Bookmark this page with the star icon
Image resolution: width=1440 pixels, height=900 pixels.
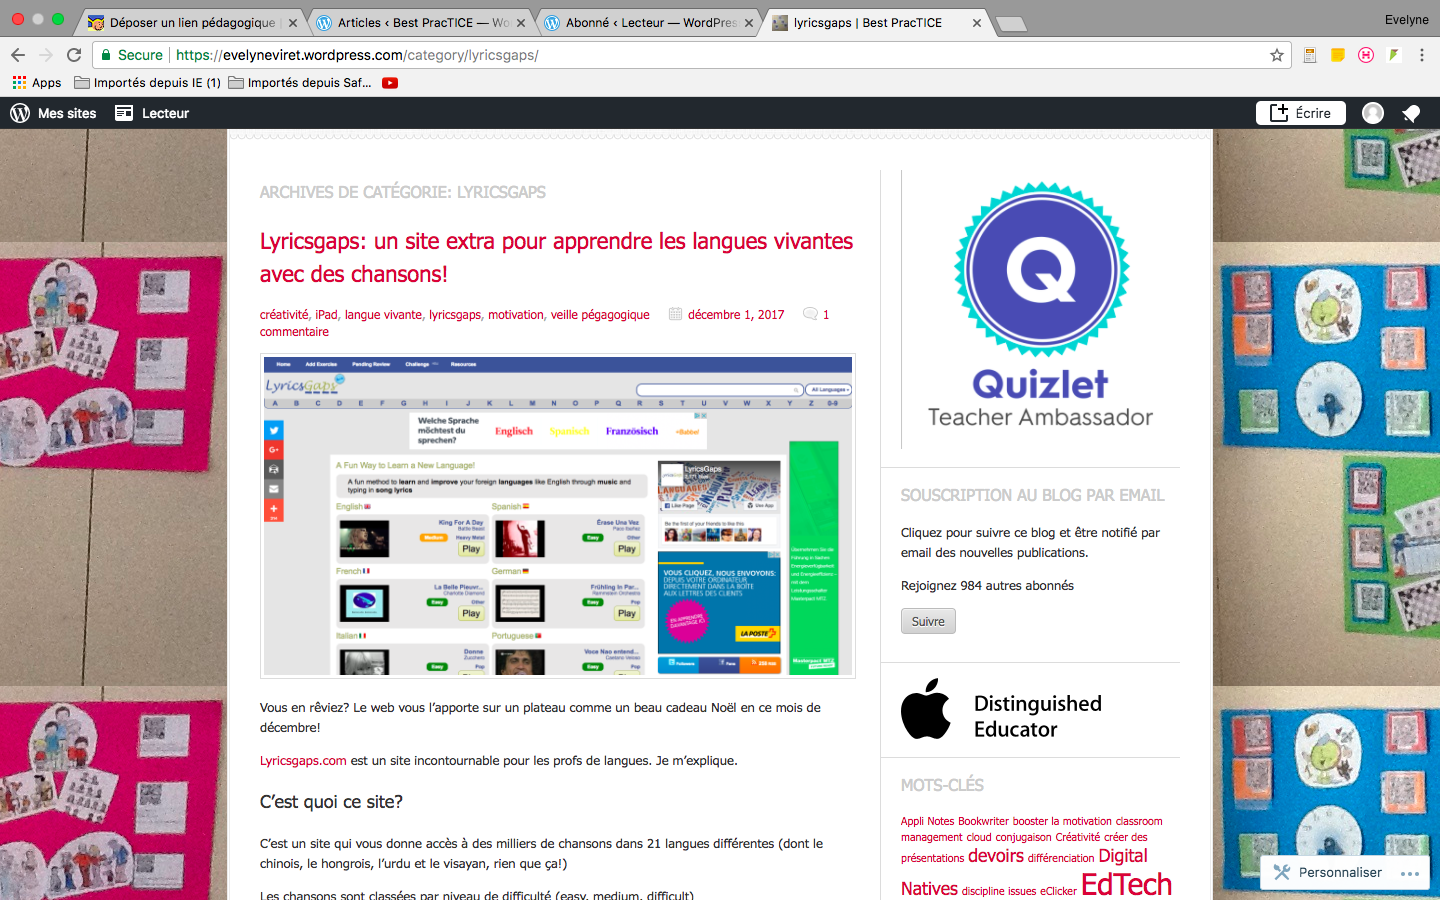pos(1276,55)
